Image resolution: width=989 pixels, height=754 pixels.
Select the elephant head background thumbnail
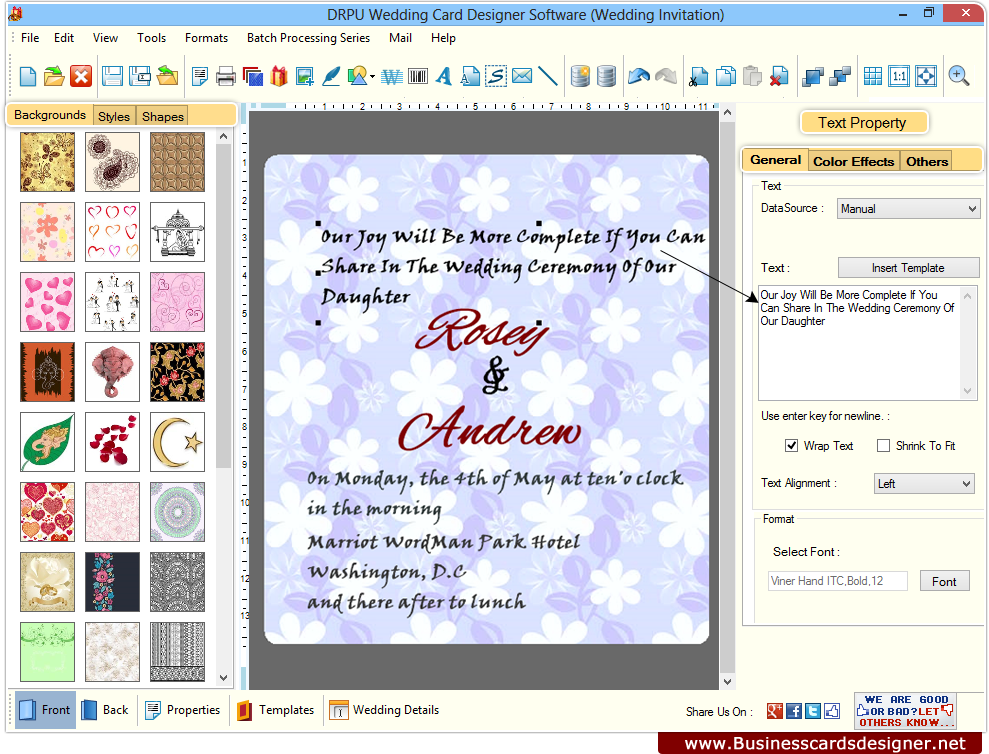[x=112, y=372]
